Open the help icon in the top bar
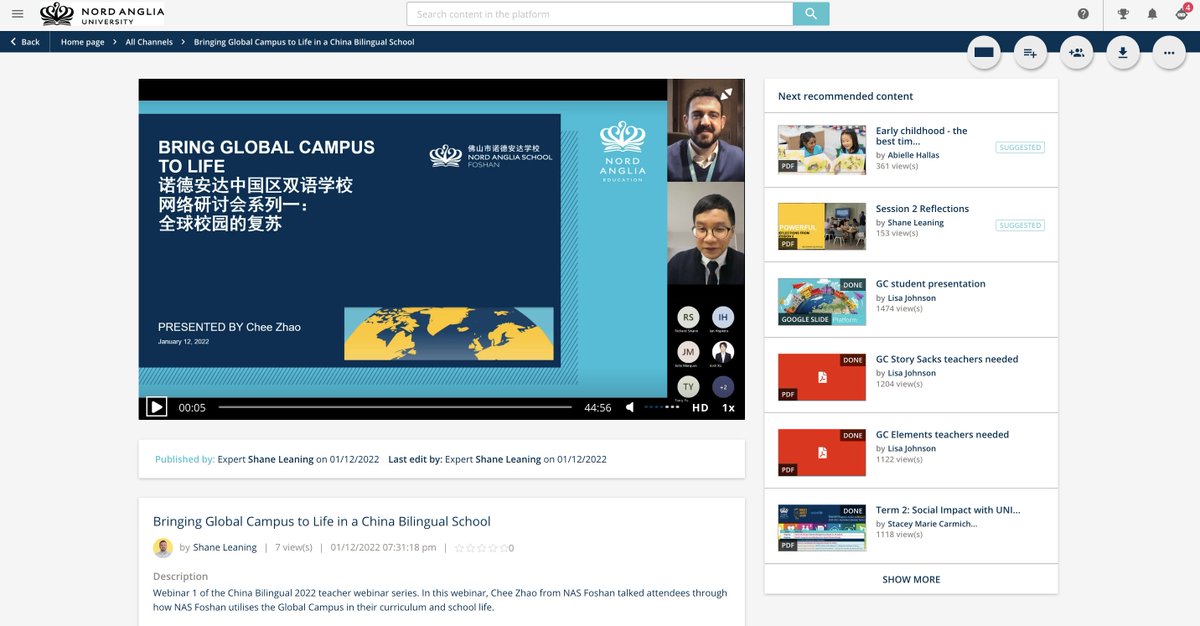 [1083, 13]
